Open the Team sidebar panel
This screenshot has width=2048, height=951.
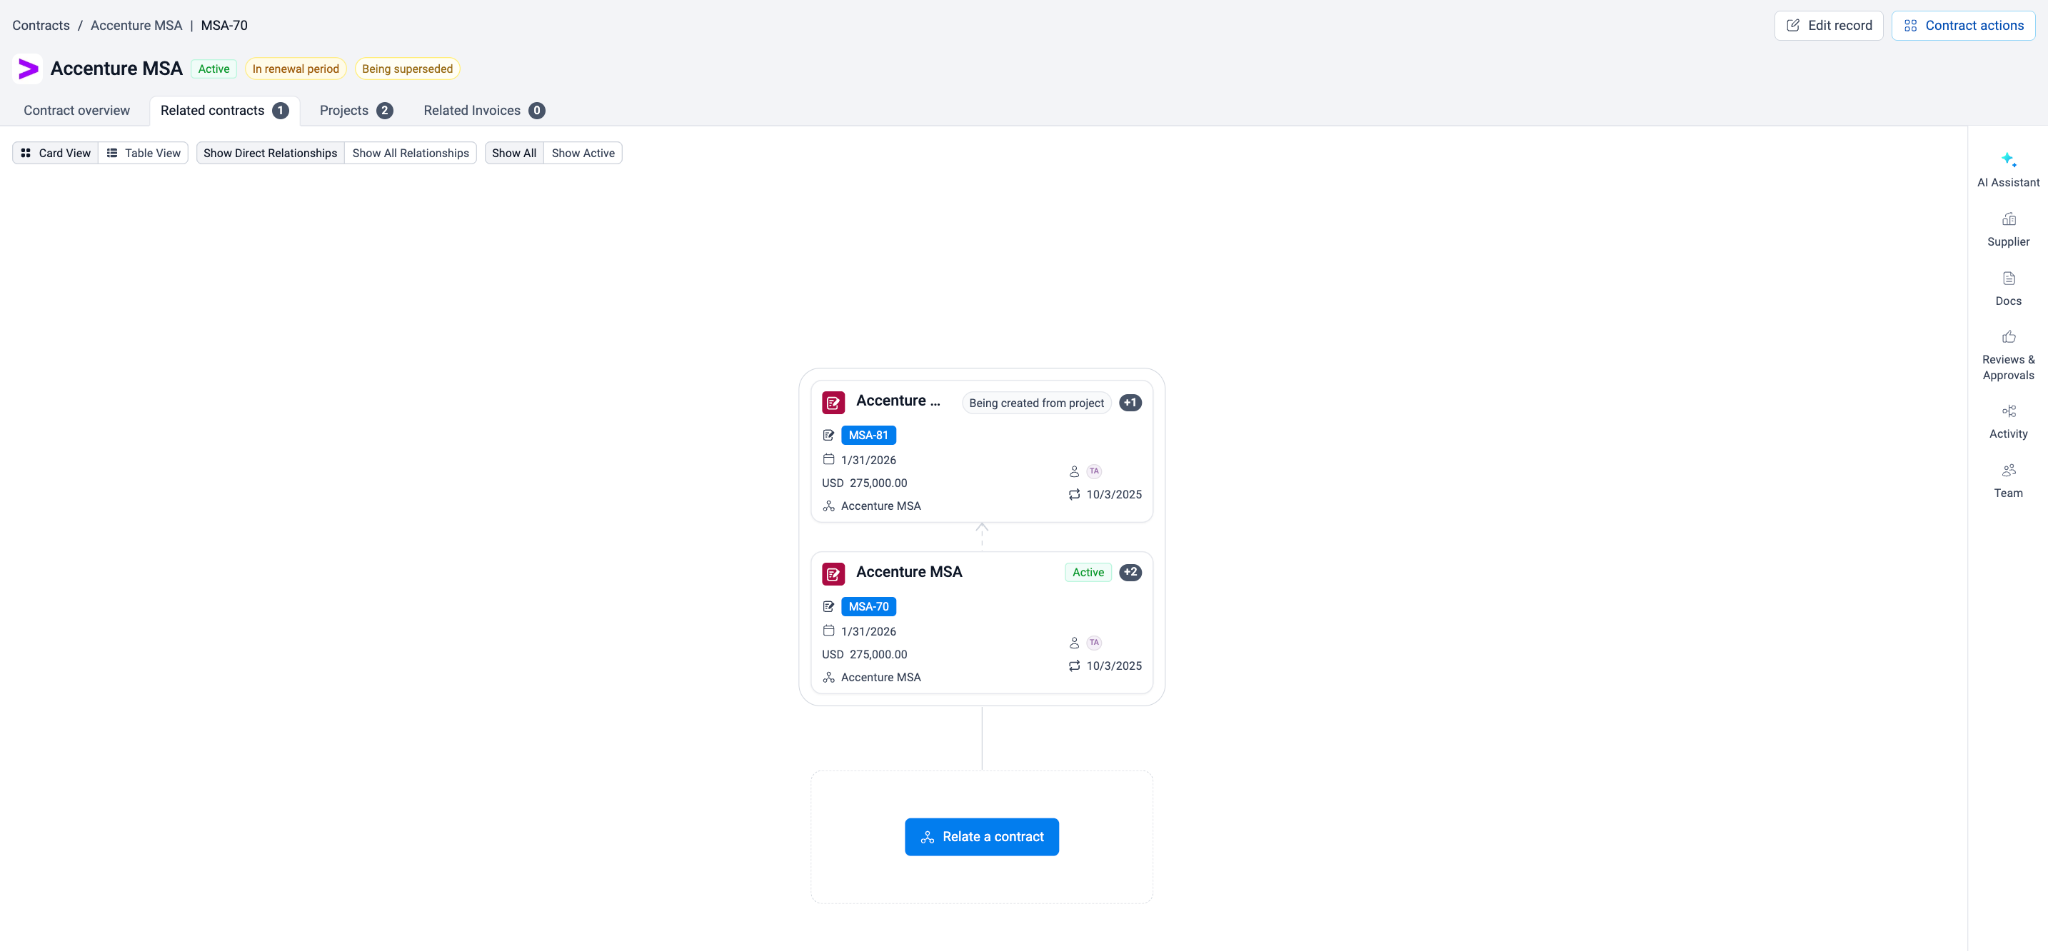[x=2008, y=480]
